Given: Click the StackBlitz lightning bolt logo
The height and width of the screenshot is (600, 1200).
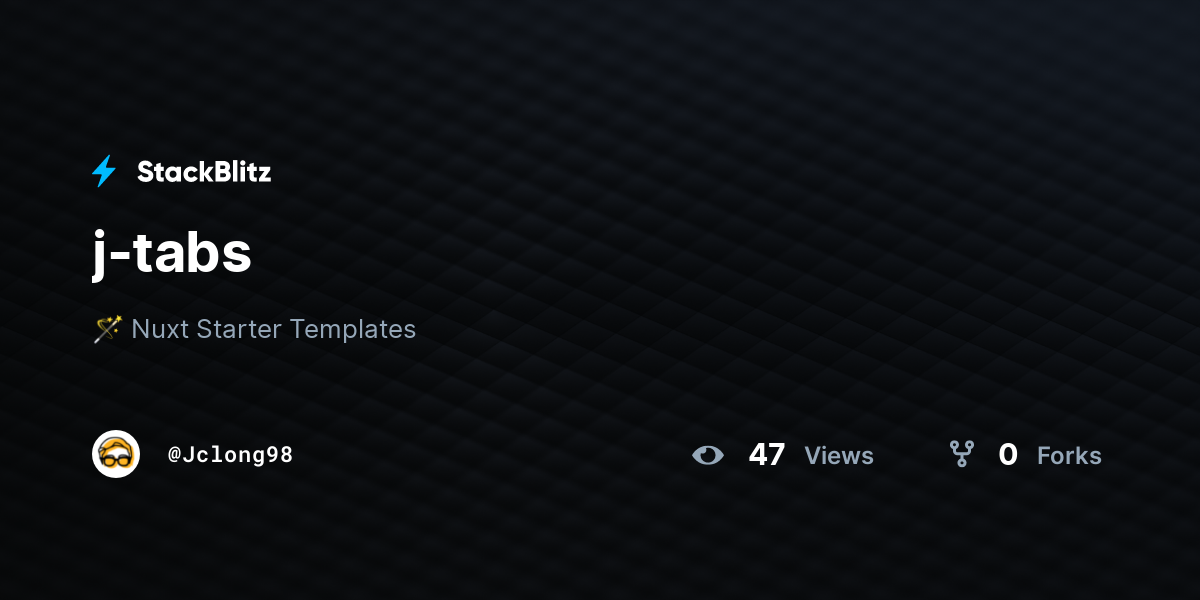Looking at the screenshot, I should pyautogui.click(x=104, y=171).
